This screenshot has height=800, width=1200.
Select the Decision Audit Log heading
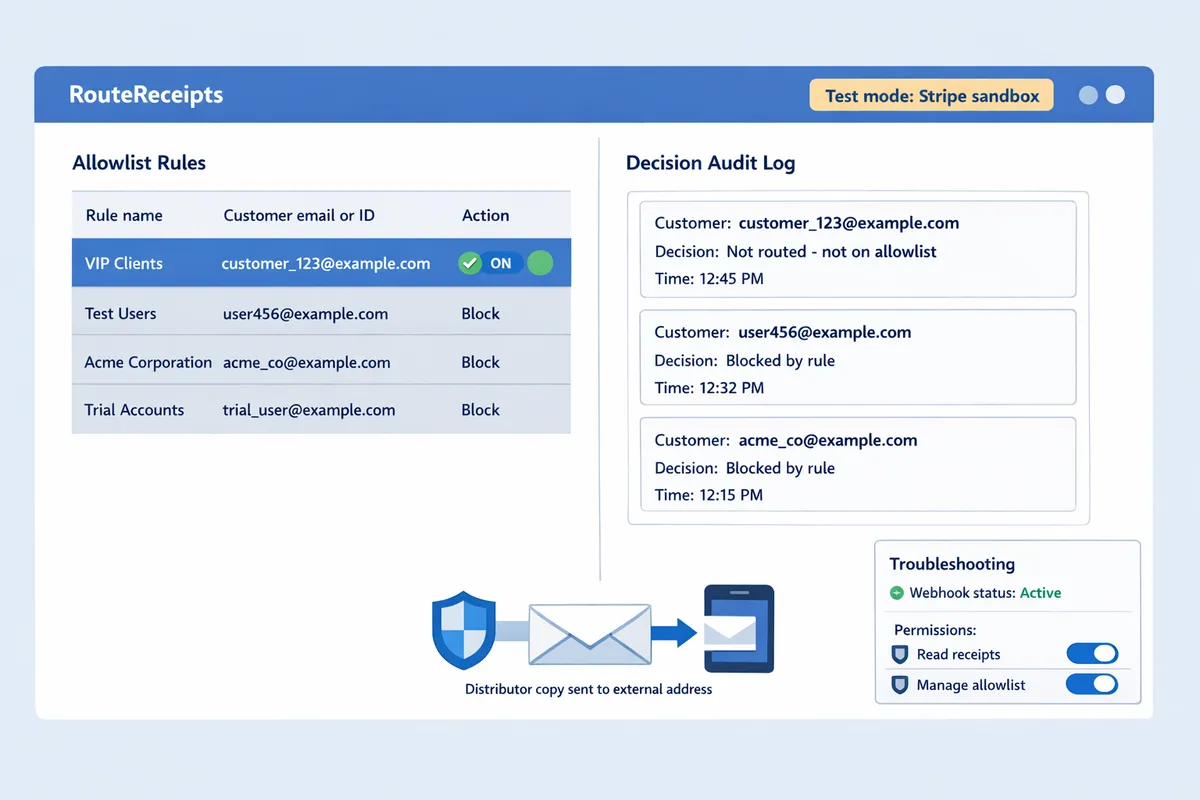(711, 162)
